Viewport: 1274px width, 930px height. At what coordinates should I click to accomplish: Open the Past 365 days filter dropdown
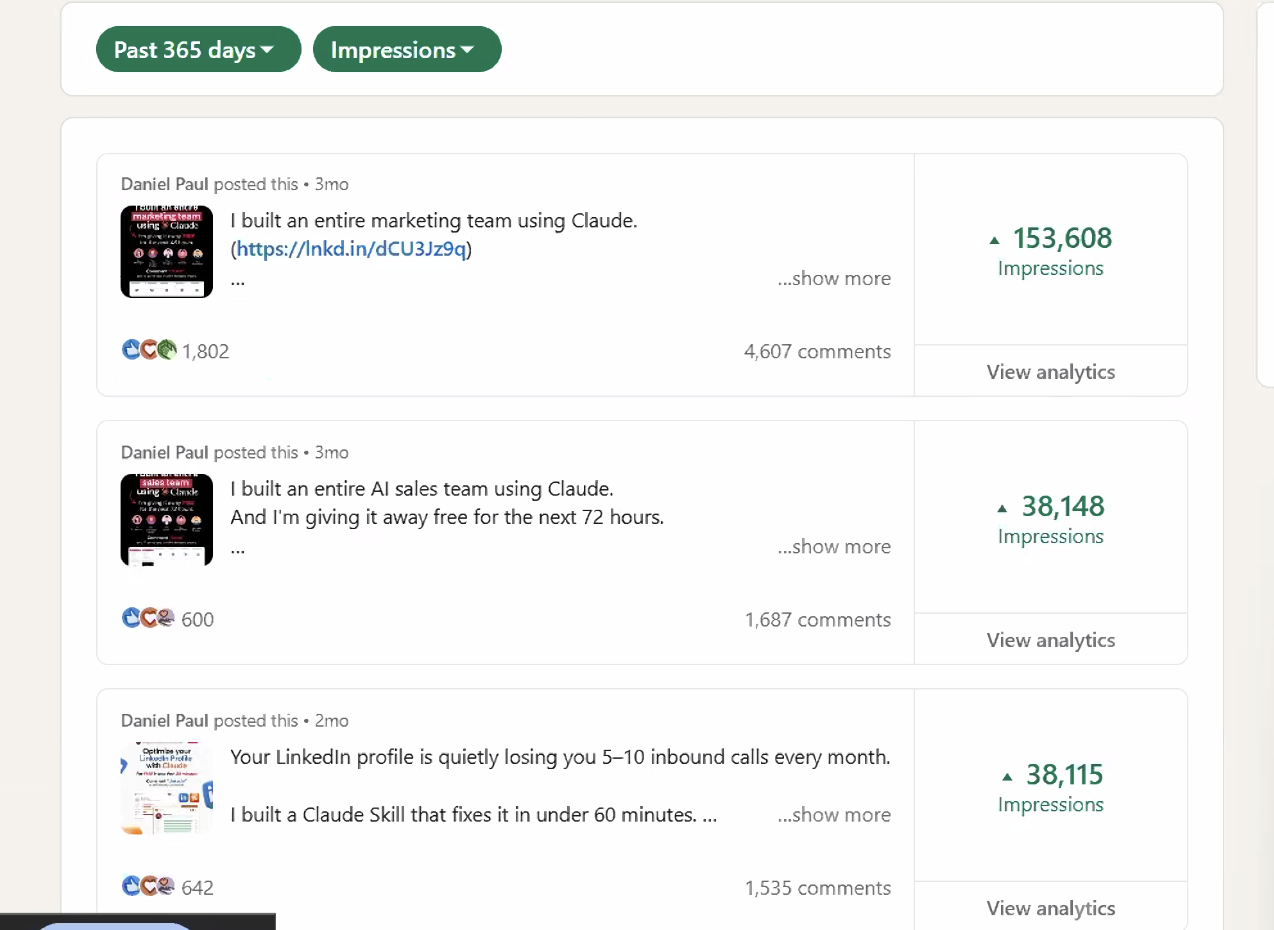198,49
